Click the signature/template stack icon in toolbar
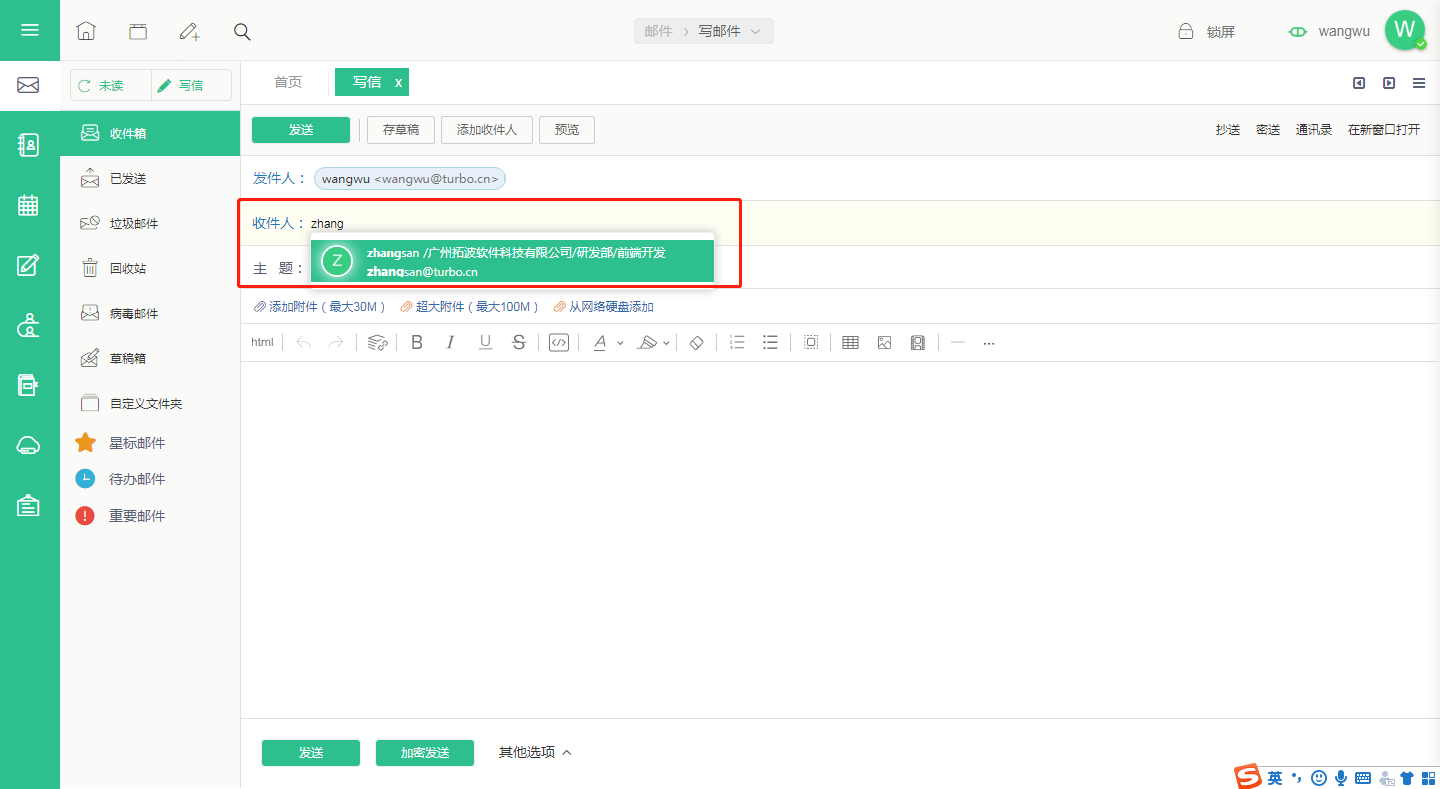This screenshot has width=1440, height=789. pos(377,342)
